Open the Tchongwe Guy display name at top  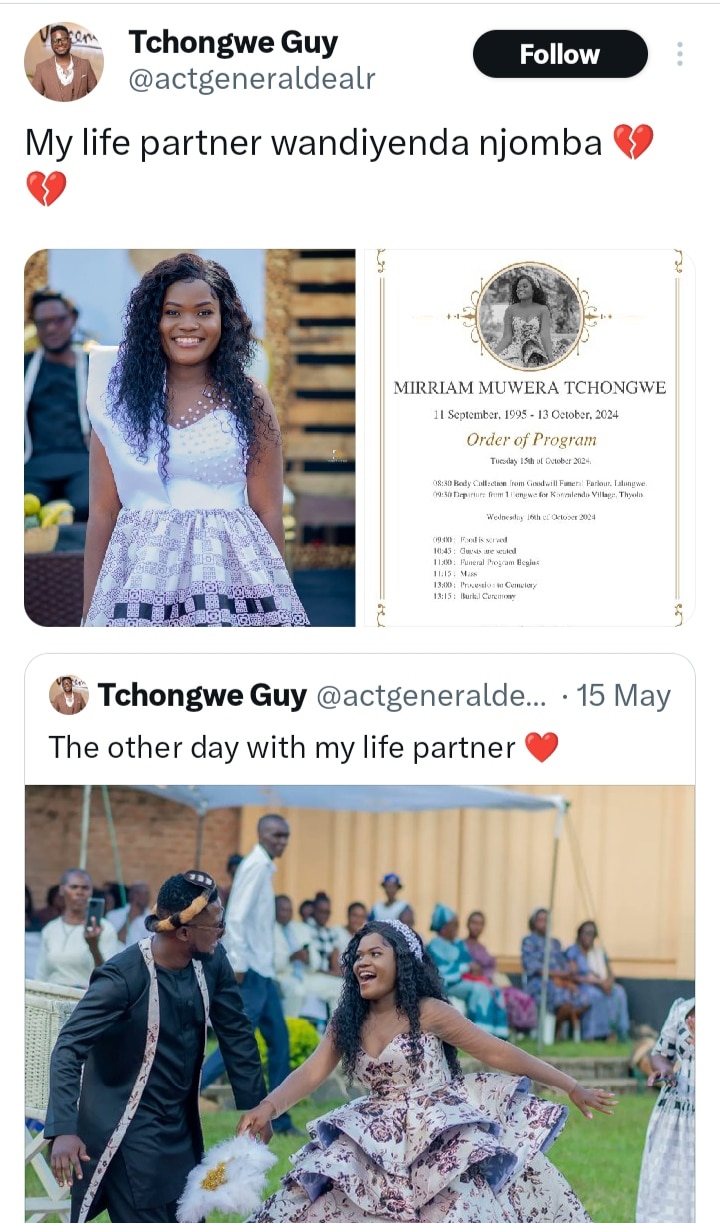[x=233, y=42]
